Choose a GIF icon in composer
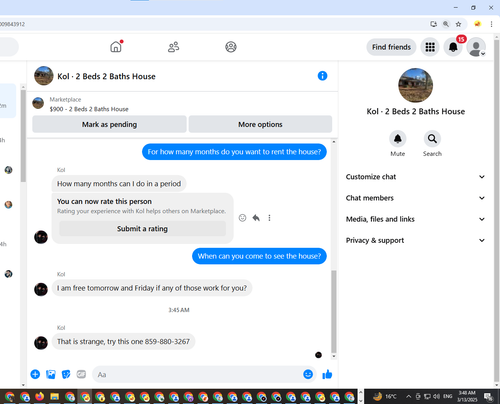The width and height of the screenshot is (500, 404). coord(81,374)
